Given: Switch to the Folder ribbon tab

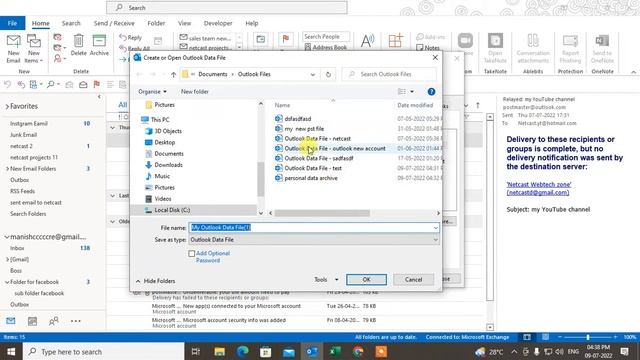Looking at the screenshot, I should click(x=156, y=23).
